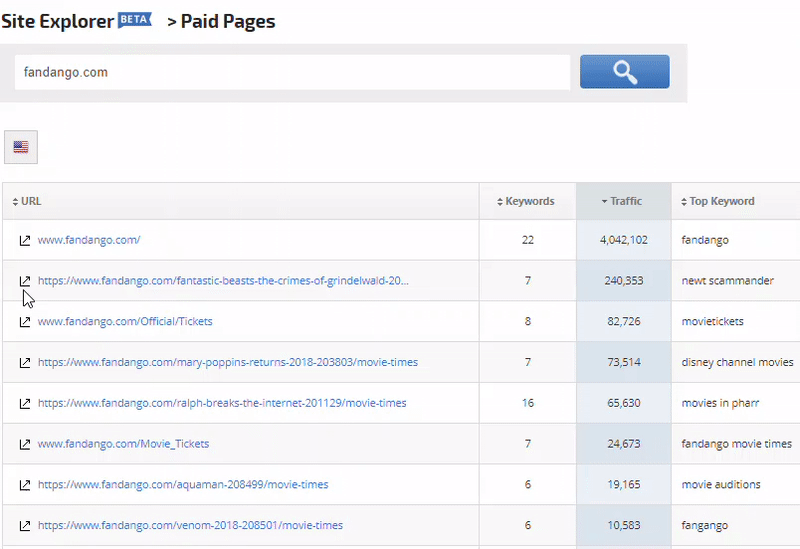
Task: Click external link icon beside Official/Tickets URL
Action: click(x=25, y=322)
